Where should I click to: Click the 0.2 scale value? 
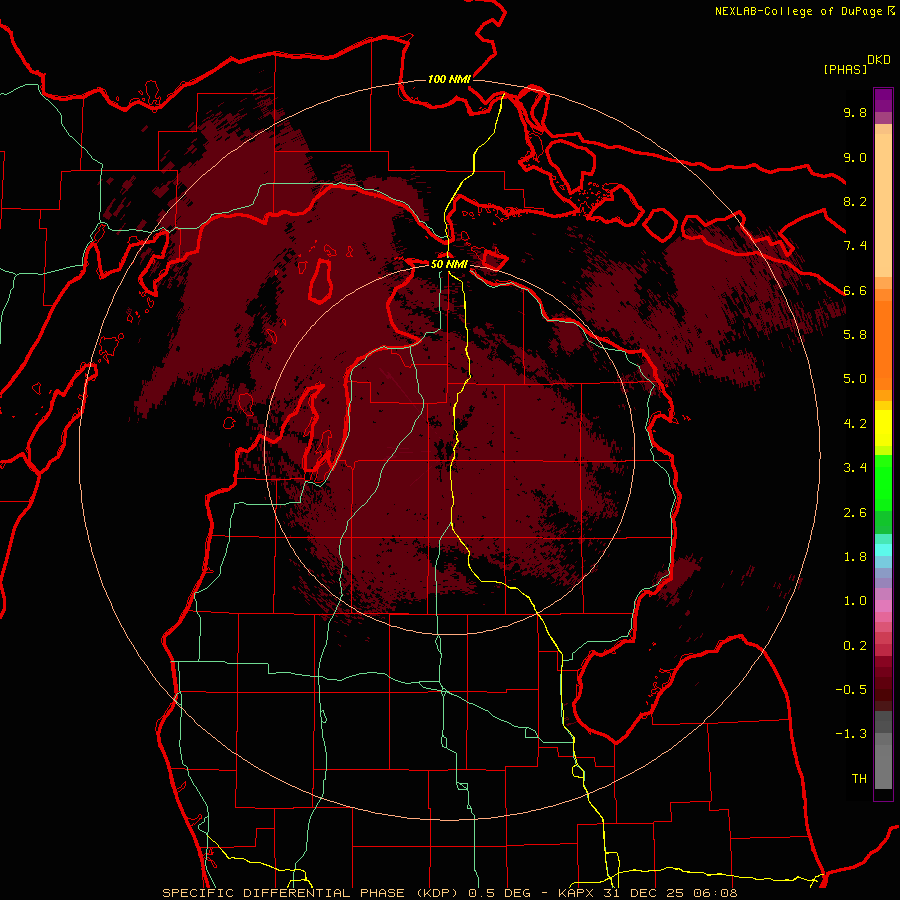point(855,646)
